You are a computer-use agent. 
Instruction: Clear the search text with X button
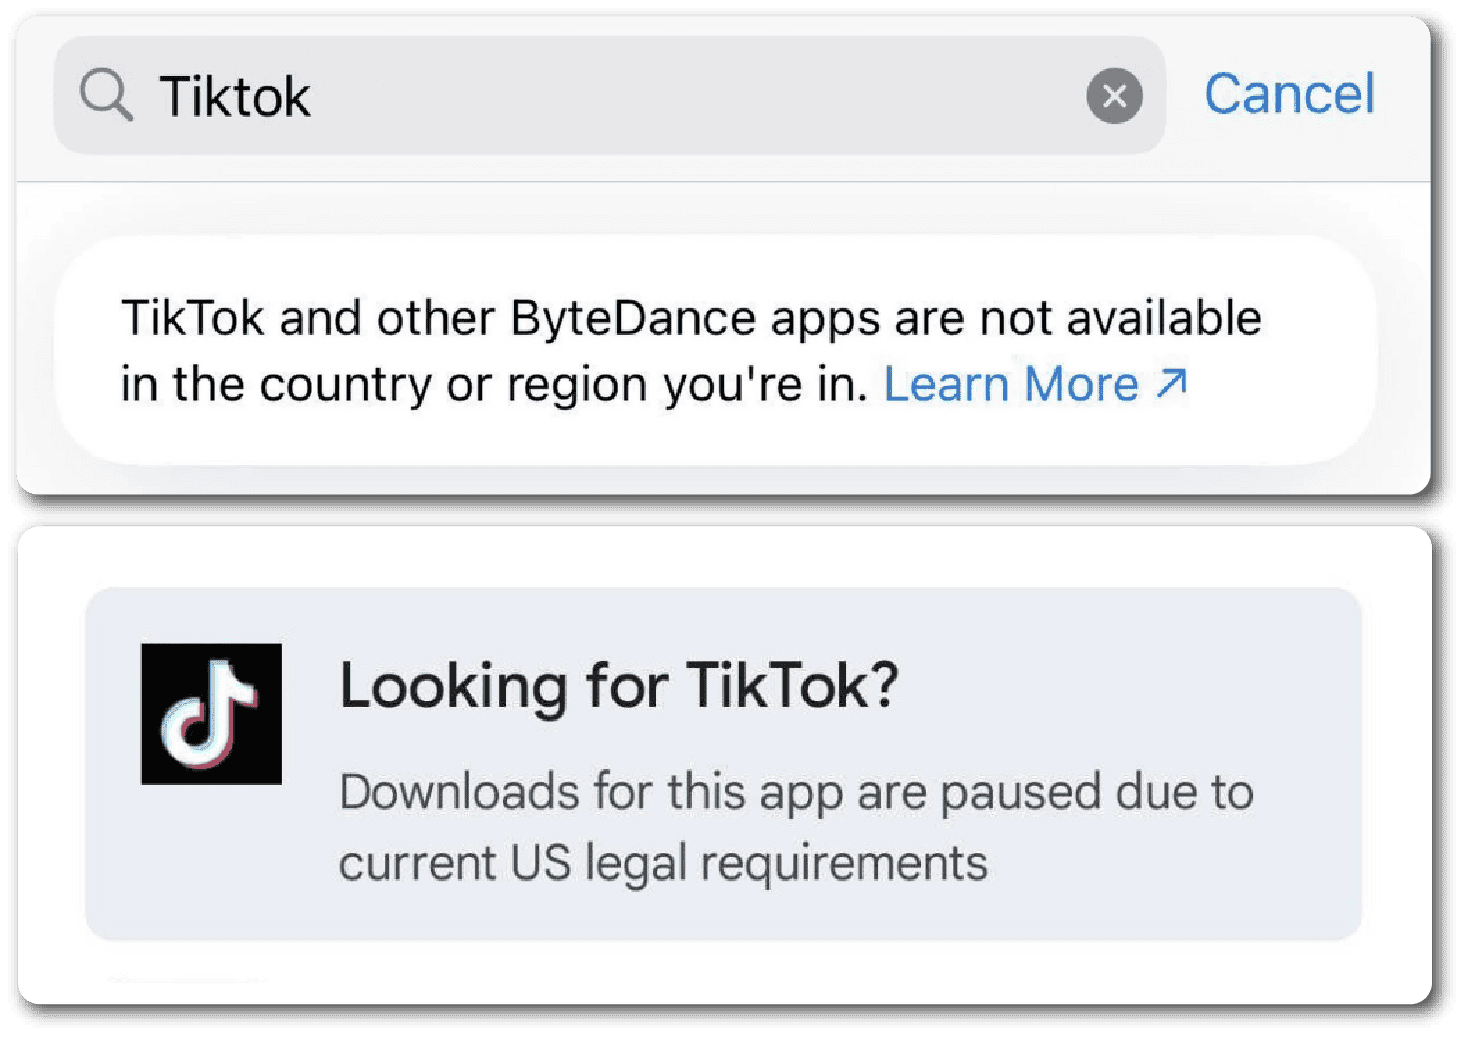coord(1114,96)
